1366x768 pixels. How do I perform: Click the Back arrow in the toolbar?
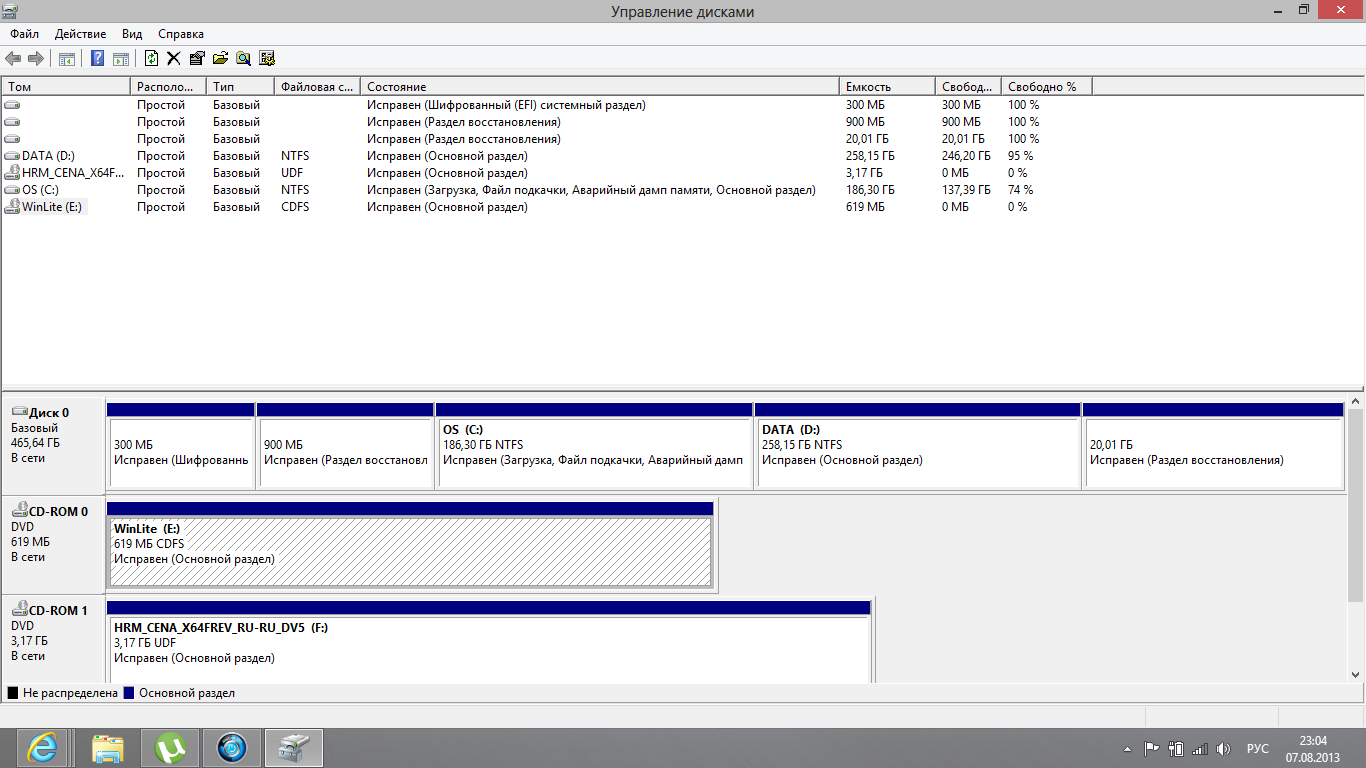pos(14,59)
